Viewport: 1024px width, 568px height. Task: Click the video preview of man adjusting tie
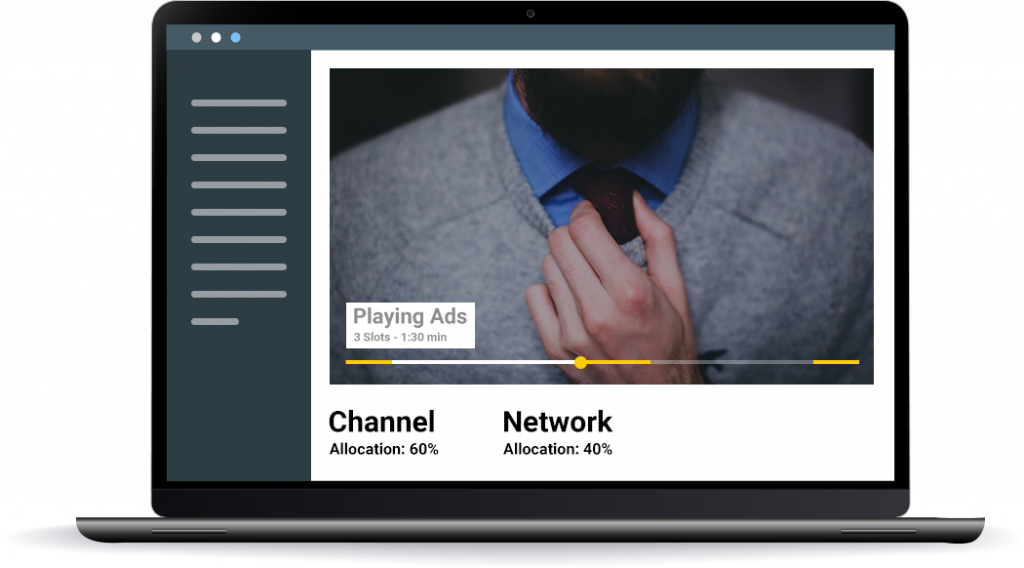coord(601,226)
